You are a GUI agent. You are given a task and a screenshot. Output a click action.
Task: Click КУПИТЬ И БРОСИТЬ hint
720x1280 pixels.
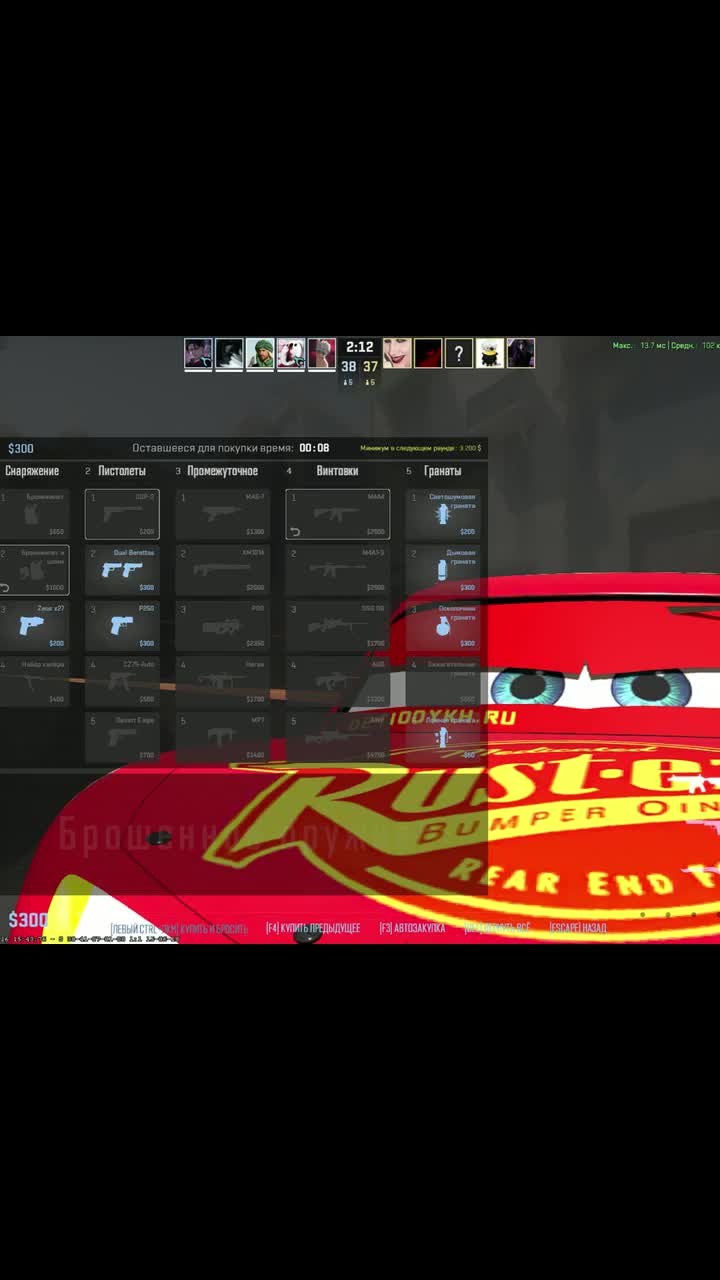tap(179, 929)
